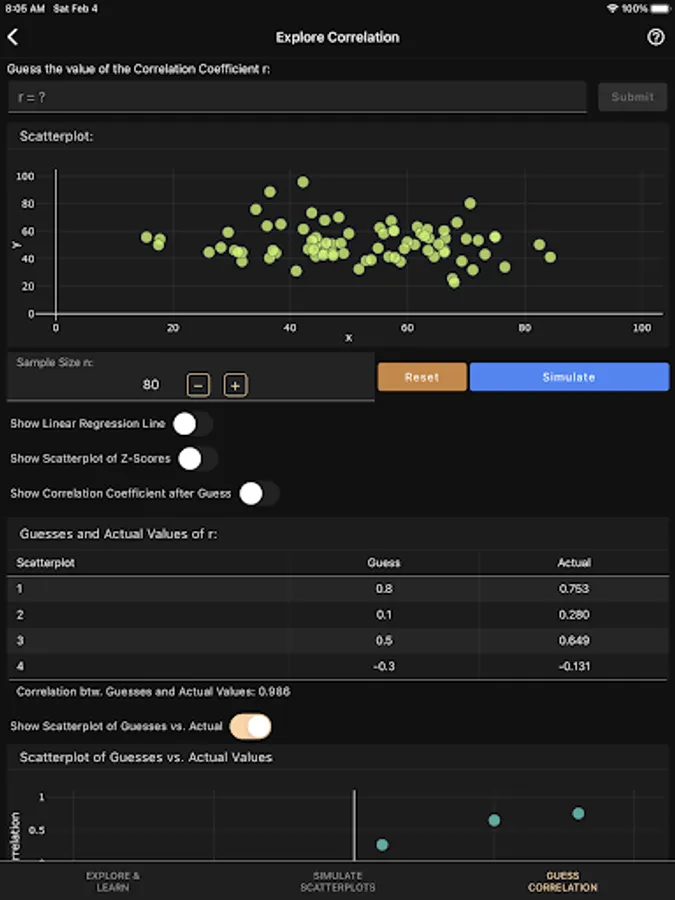Screen dimensions: 675x900
Task: Open the help question mark icon
Action: tap(655, 37)
